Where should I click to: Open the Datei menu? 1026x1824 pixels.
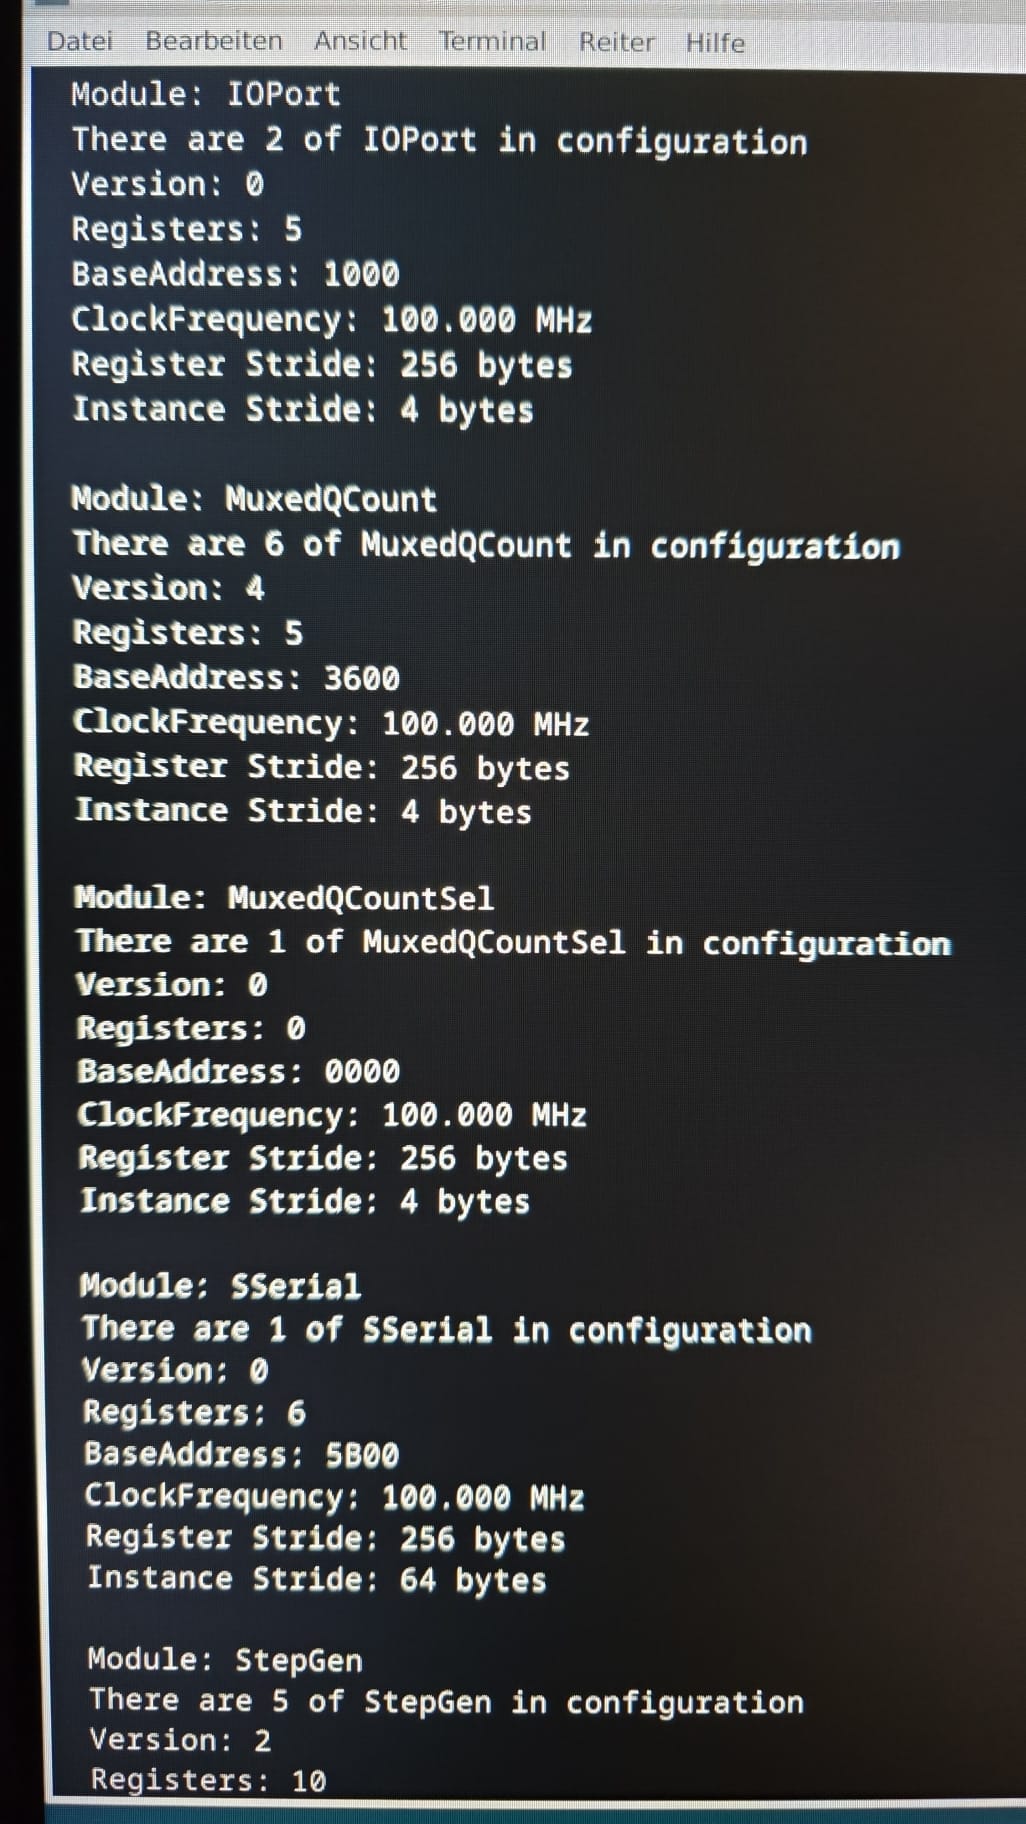[80, 41]
